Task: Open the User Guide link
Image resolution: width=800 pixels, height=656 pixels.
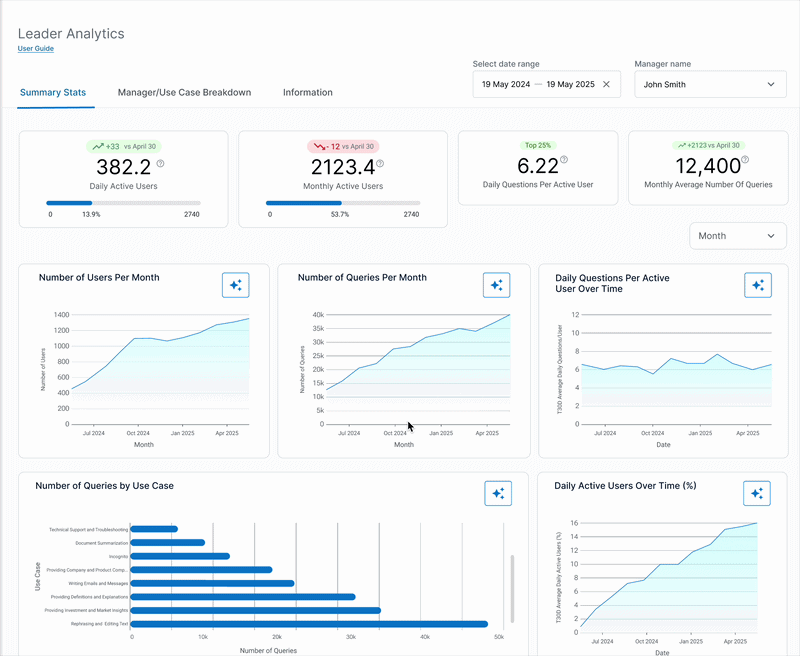Action: click(x=36, y=48)
